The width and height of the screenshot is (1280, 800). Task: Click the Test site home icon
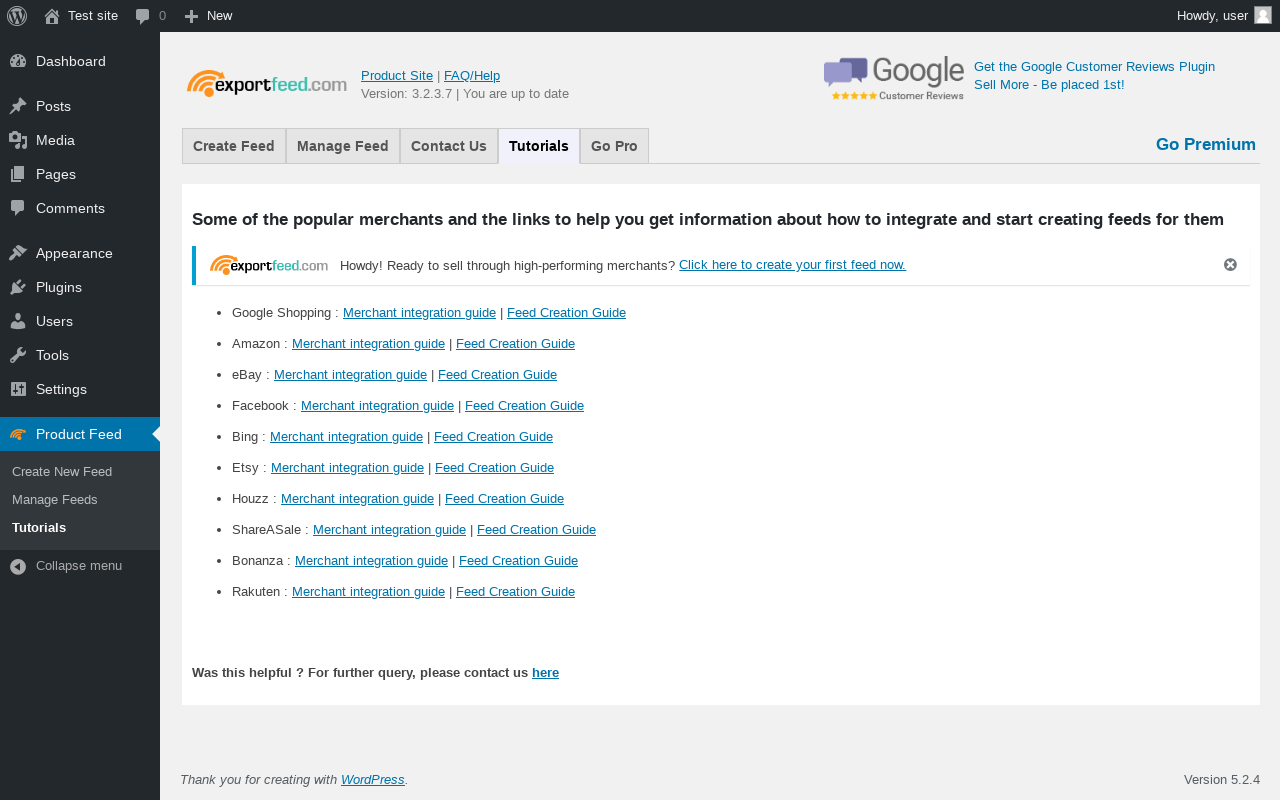coord(52,16)
